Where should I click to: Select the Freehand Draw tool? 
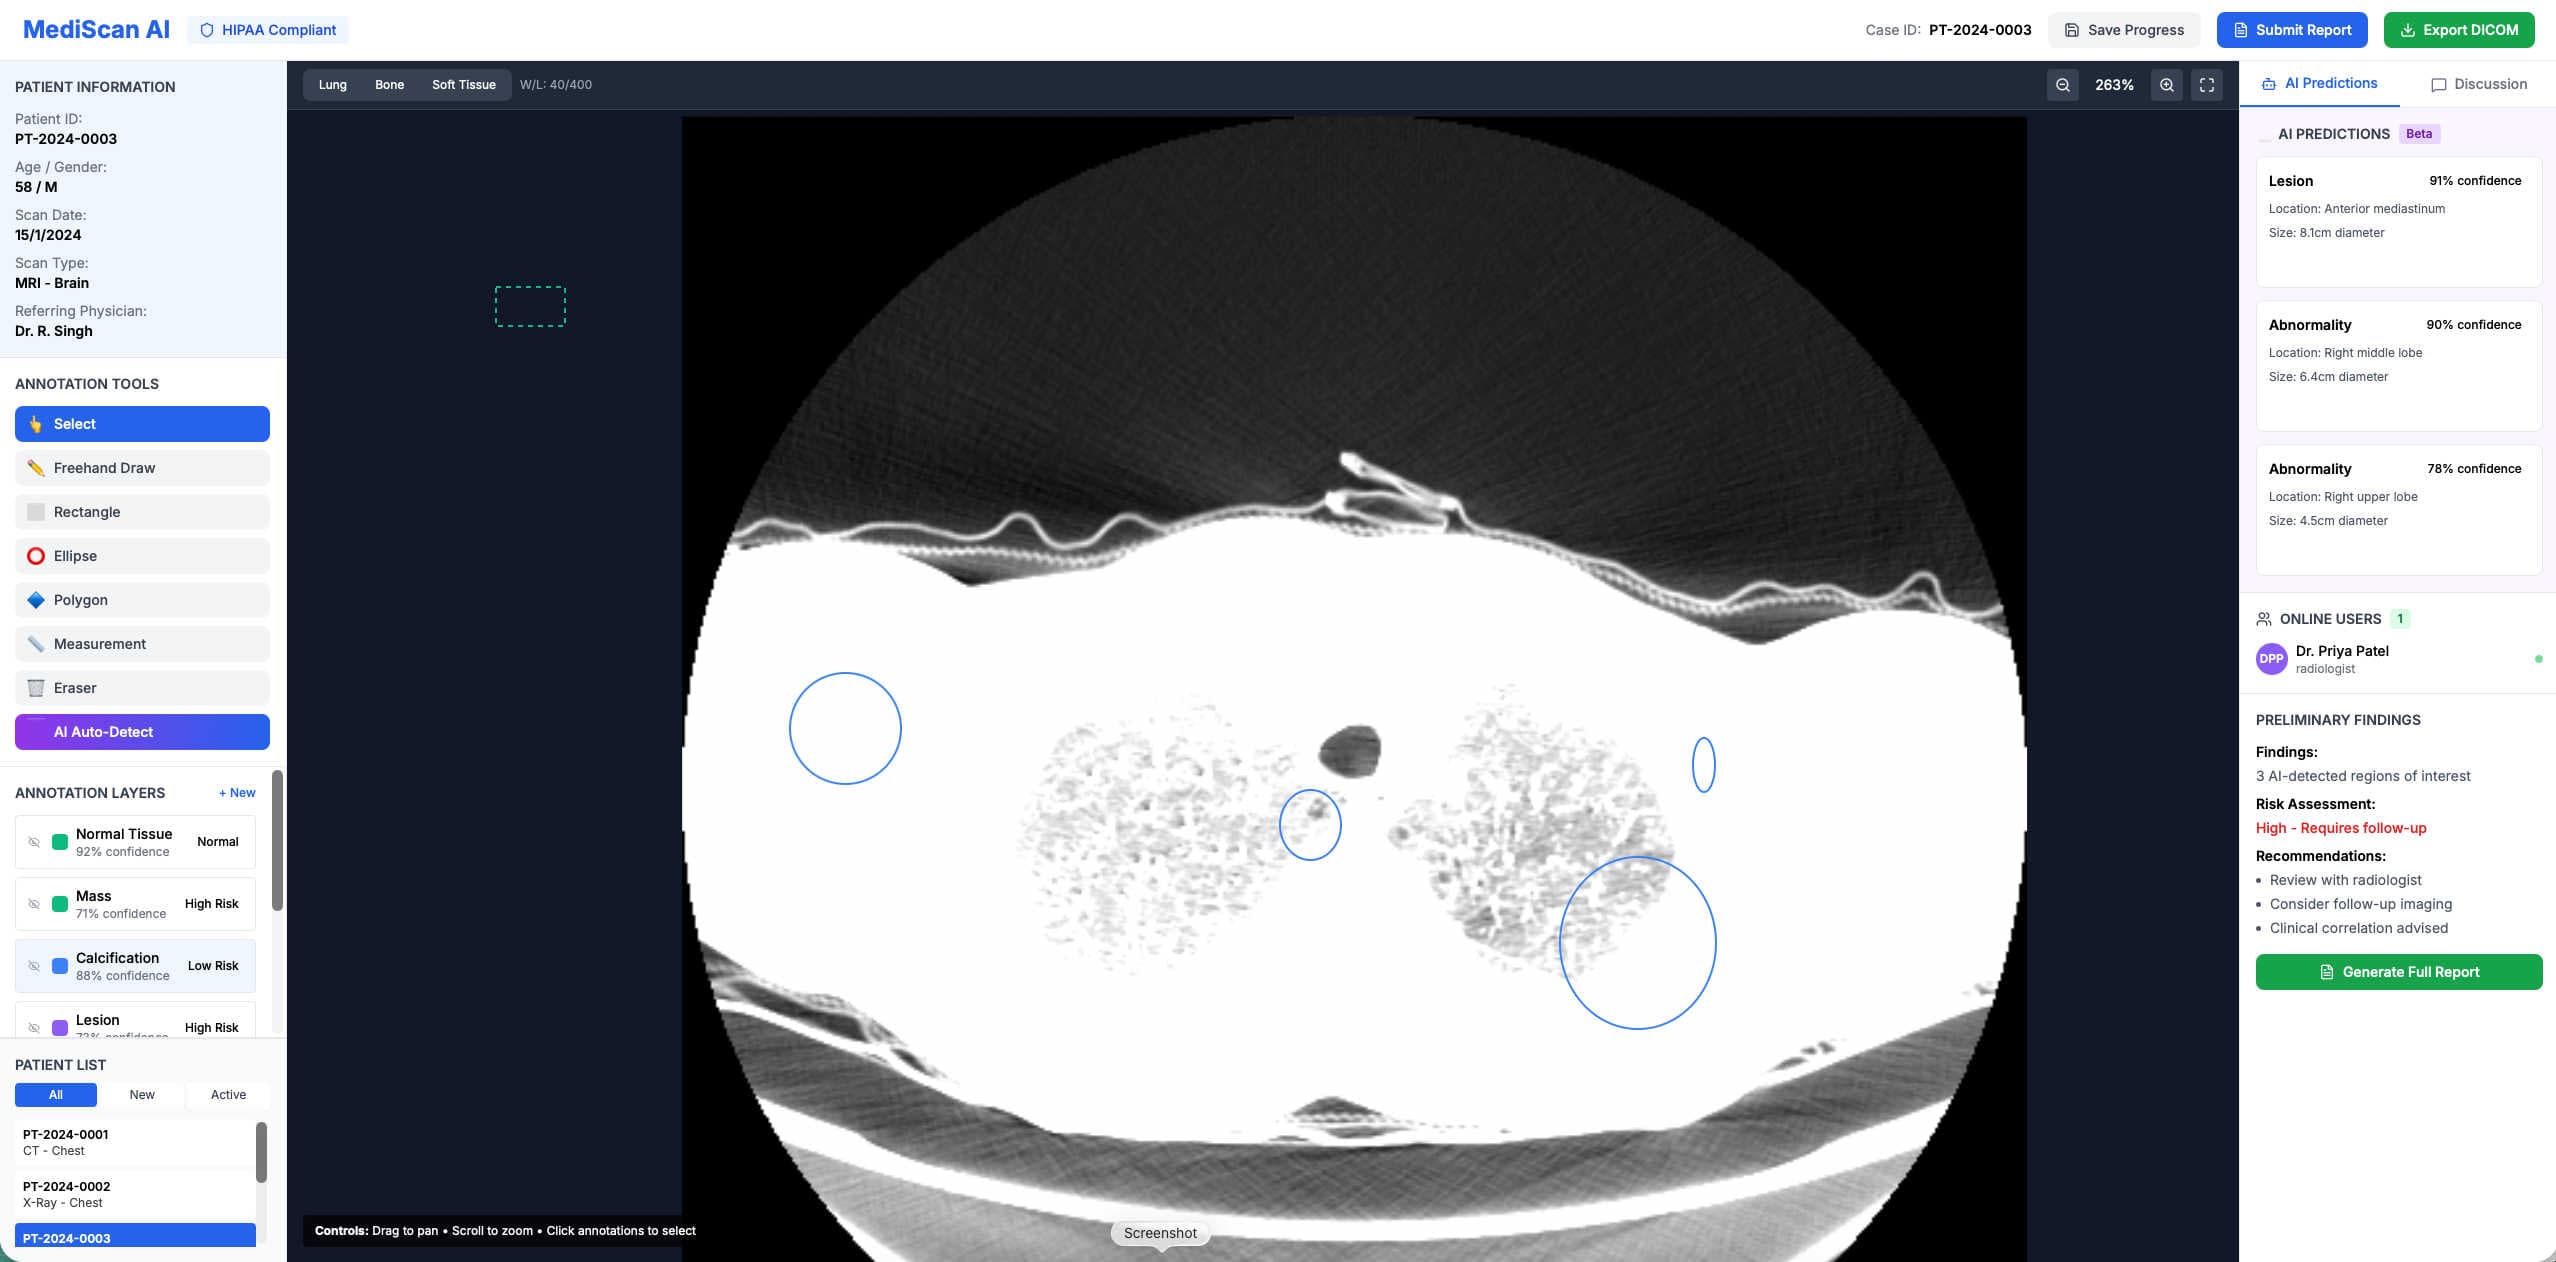tap(141, 467)
